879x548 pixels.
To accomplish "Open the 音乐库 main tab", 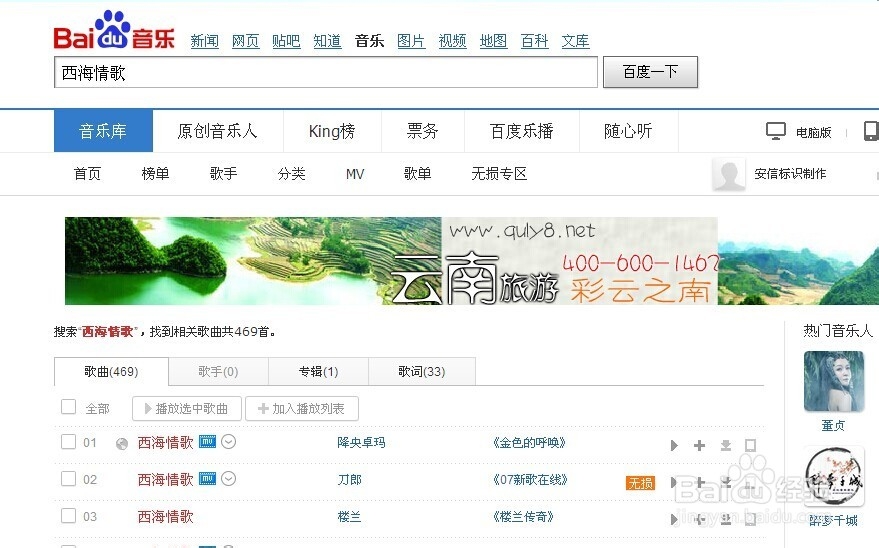I will (x=103, y=131).
